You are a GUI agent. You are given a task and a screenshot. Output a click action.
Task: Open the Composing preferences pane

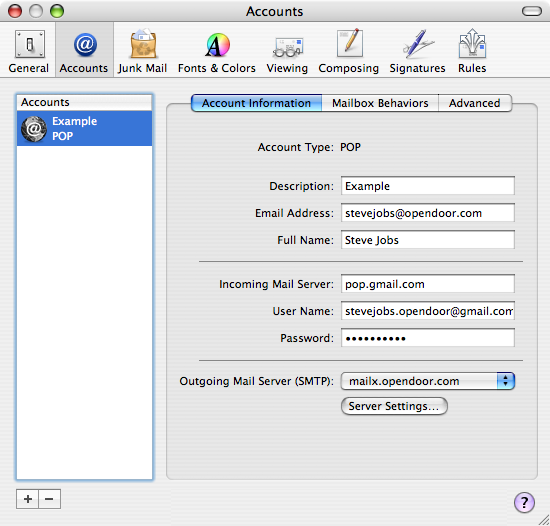[x=349, y=52]
